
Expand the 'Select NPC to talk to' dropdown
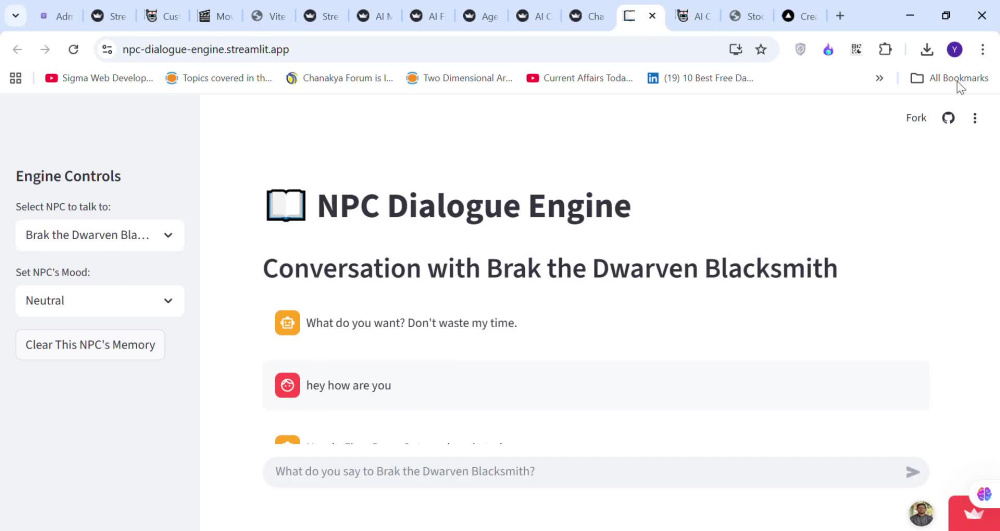(x=100, y=235)
